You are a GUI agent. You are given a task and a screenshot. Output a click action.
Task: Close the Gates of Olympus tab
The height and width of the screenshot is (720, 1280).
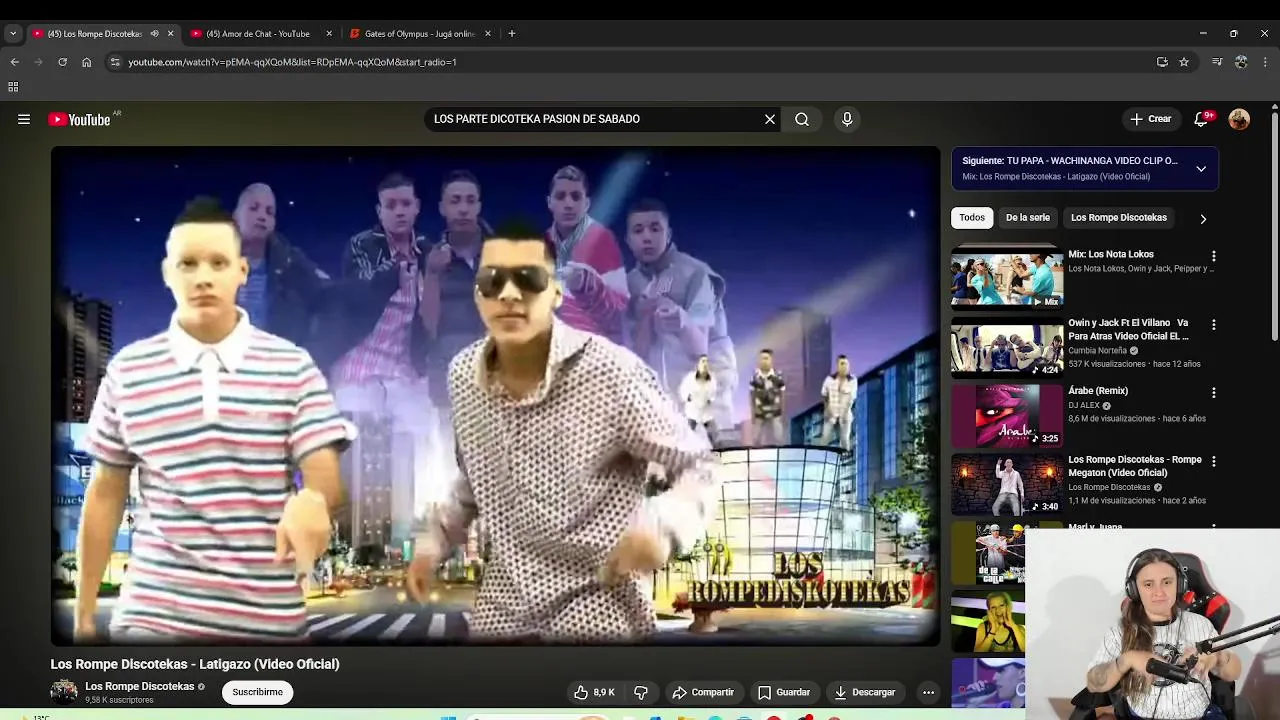(488, 33)
